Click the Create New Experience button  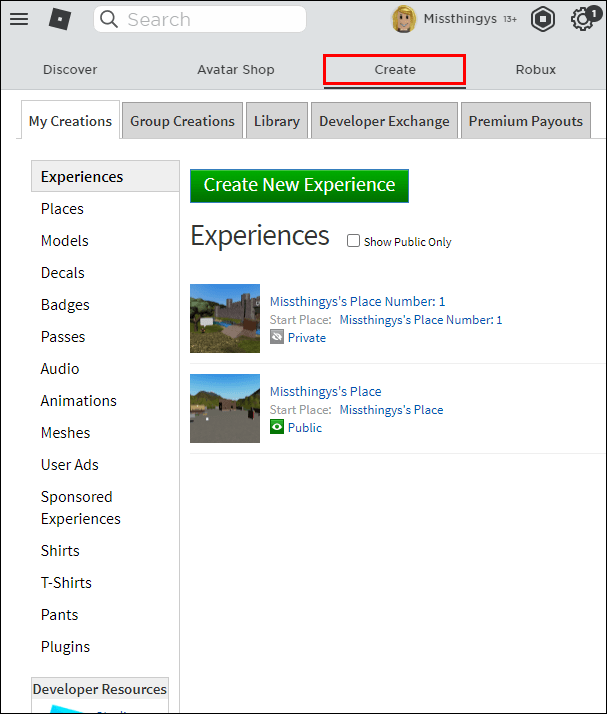pos(299,186)
